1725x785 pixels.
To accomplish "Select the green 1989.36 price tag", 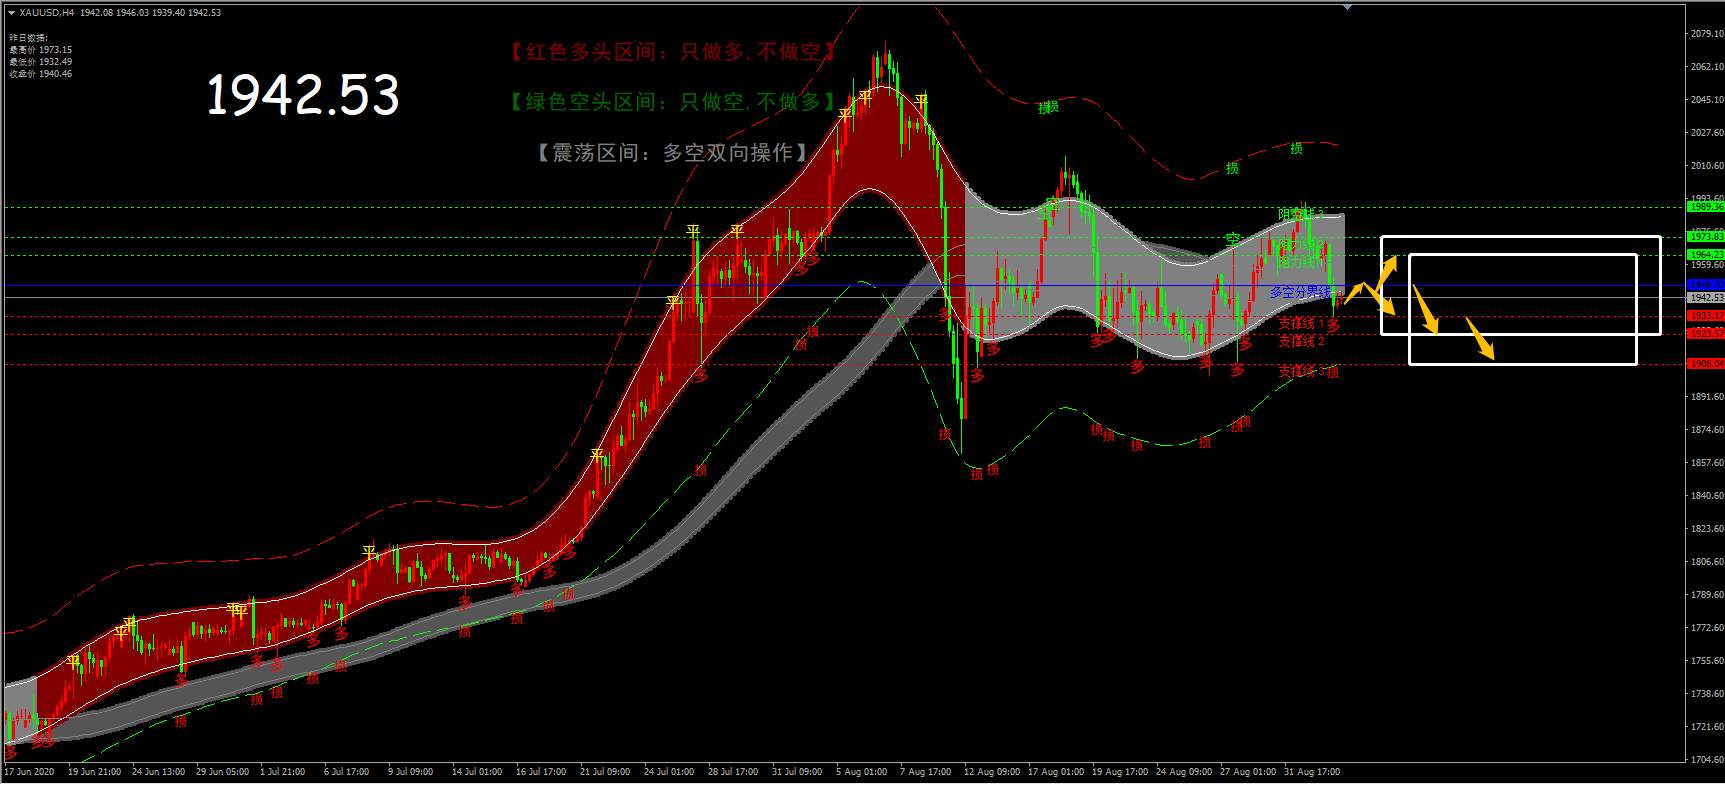I will tap(1705, 207).
